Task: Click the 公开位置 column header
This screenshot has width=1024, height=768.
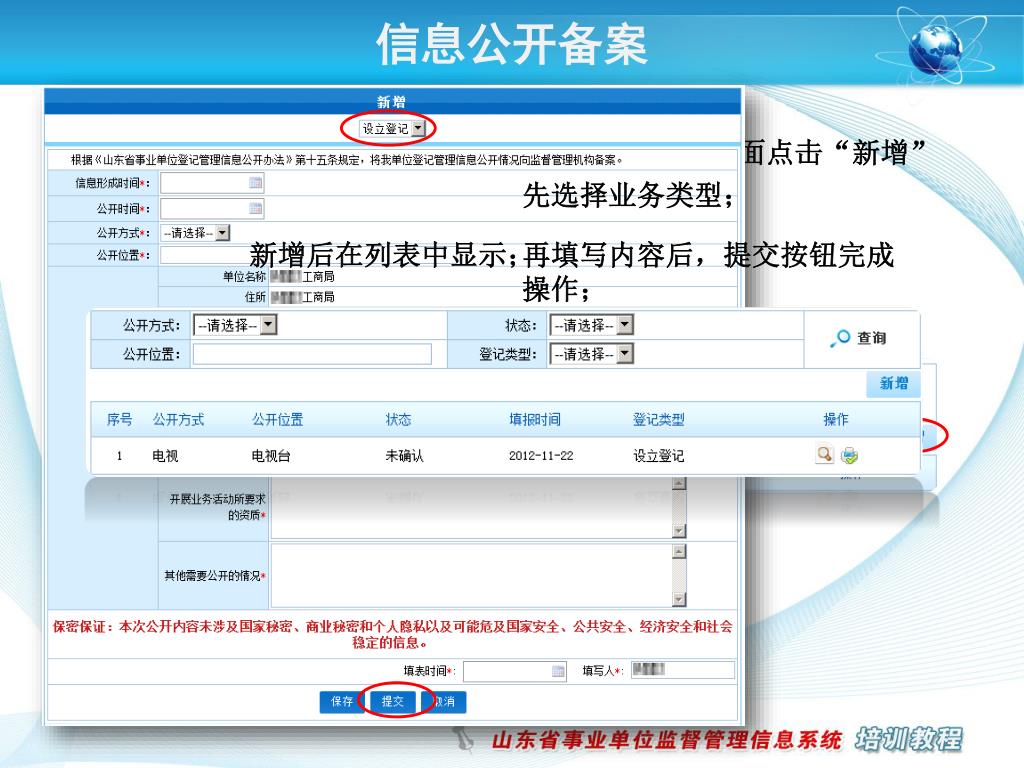Action: coord(278,419)
